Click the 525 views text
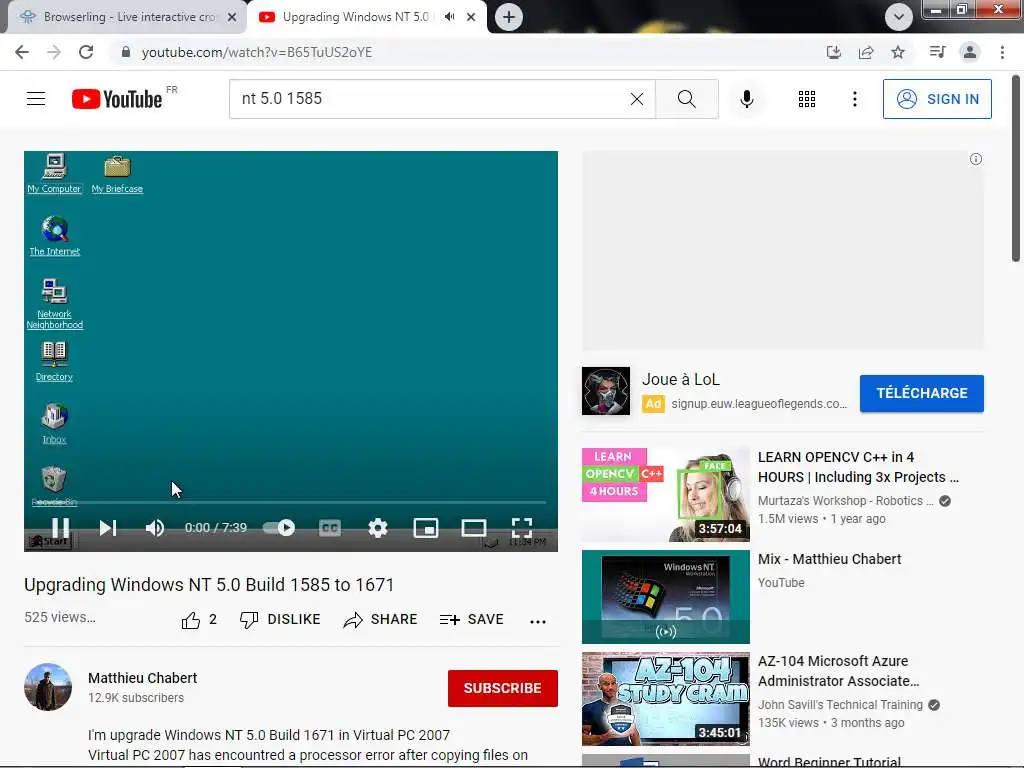1024x768 pixels. (59, 617)
